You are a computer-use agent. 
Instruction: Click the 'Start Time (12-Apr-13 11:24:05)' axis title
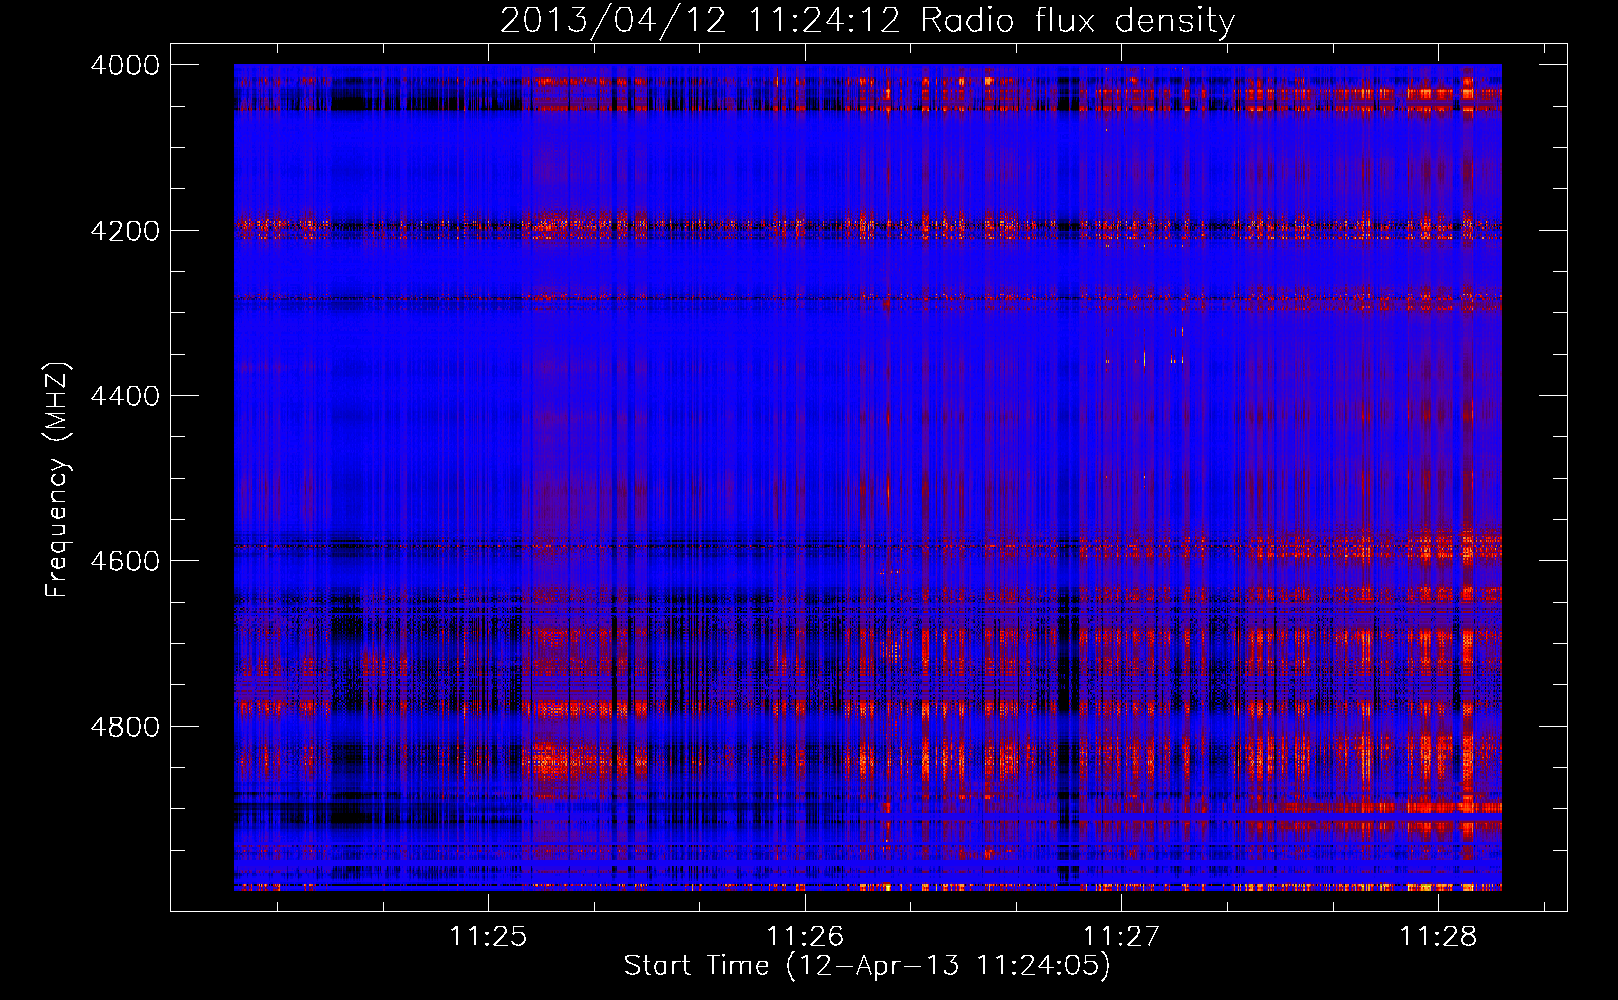coord(867,966)
